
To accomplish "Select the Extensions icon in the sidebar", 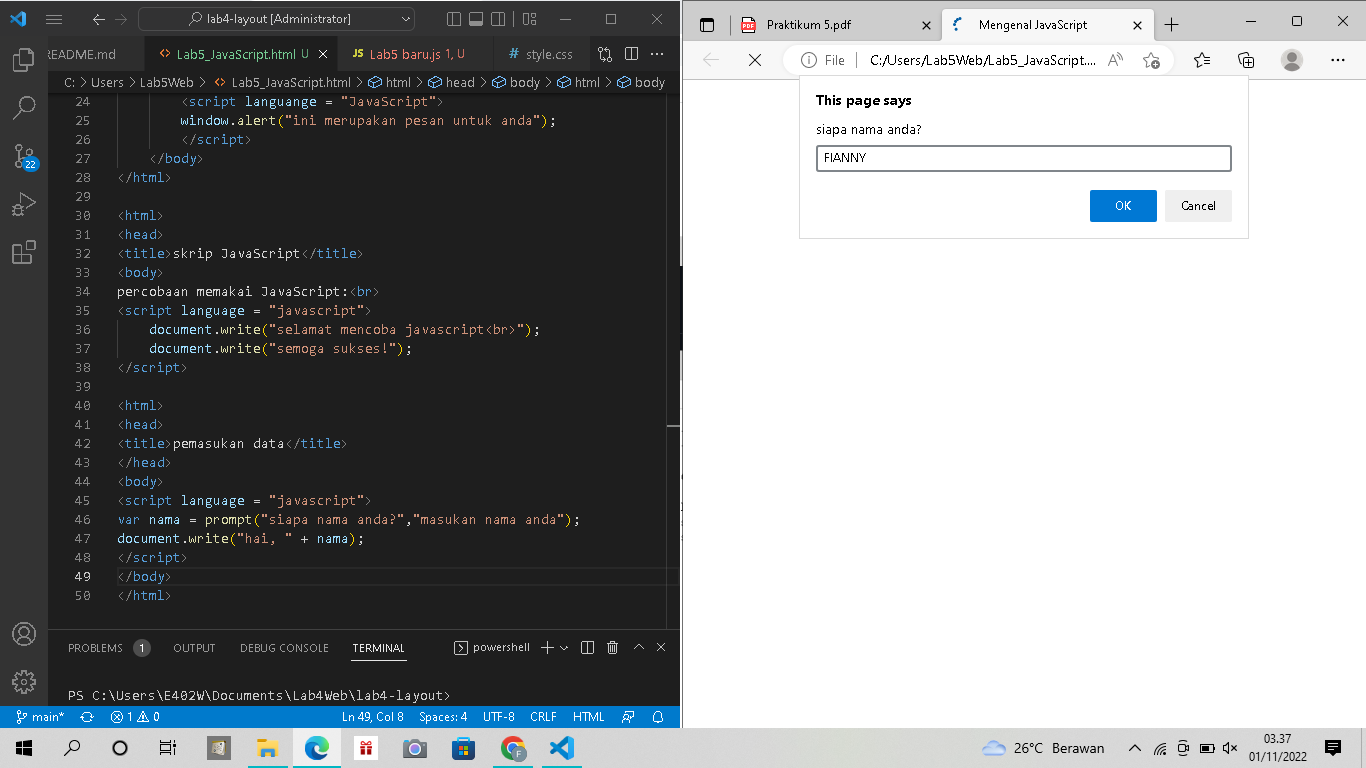I will click(x=23, y=252).
